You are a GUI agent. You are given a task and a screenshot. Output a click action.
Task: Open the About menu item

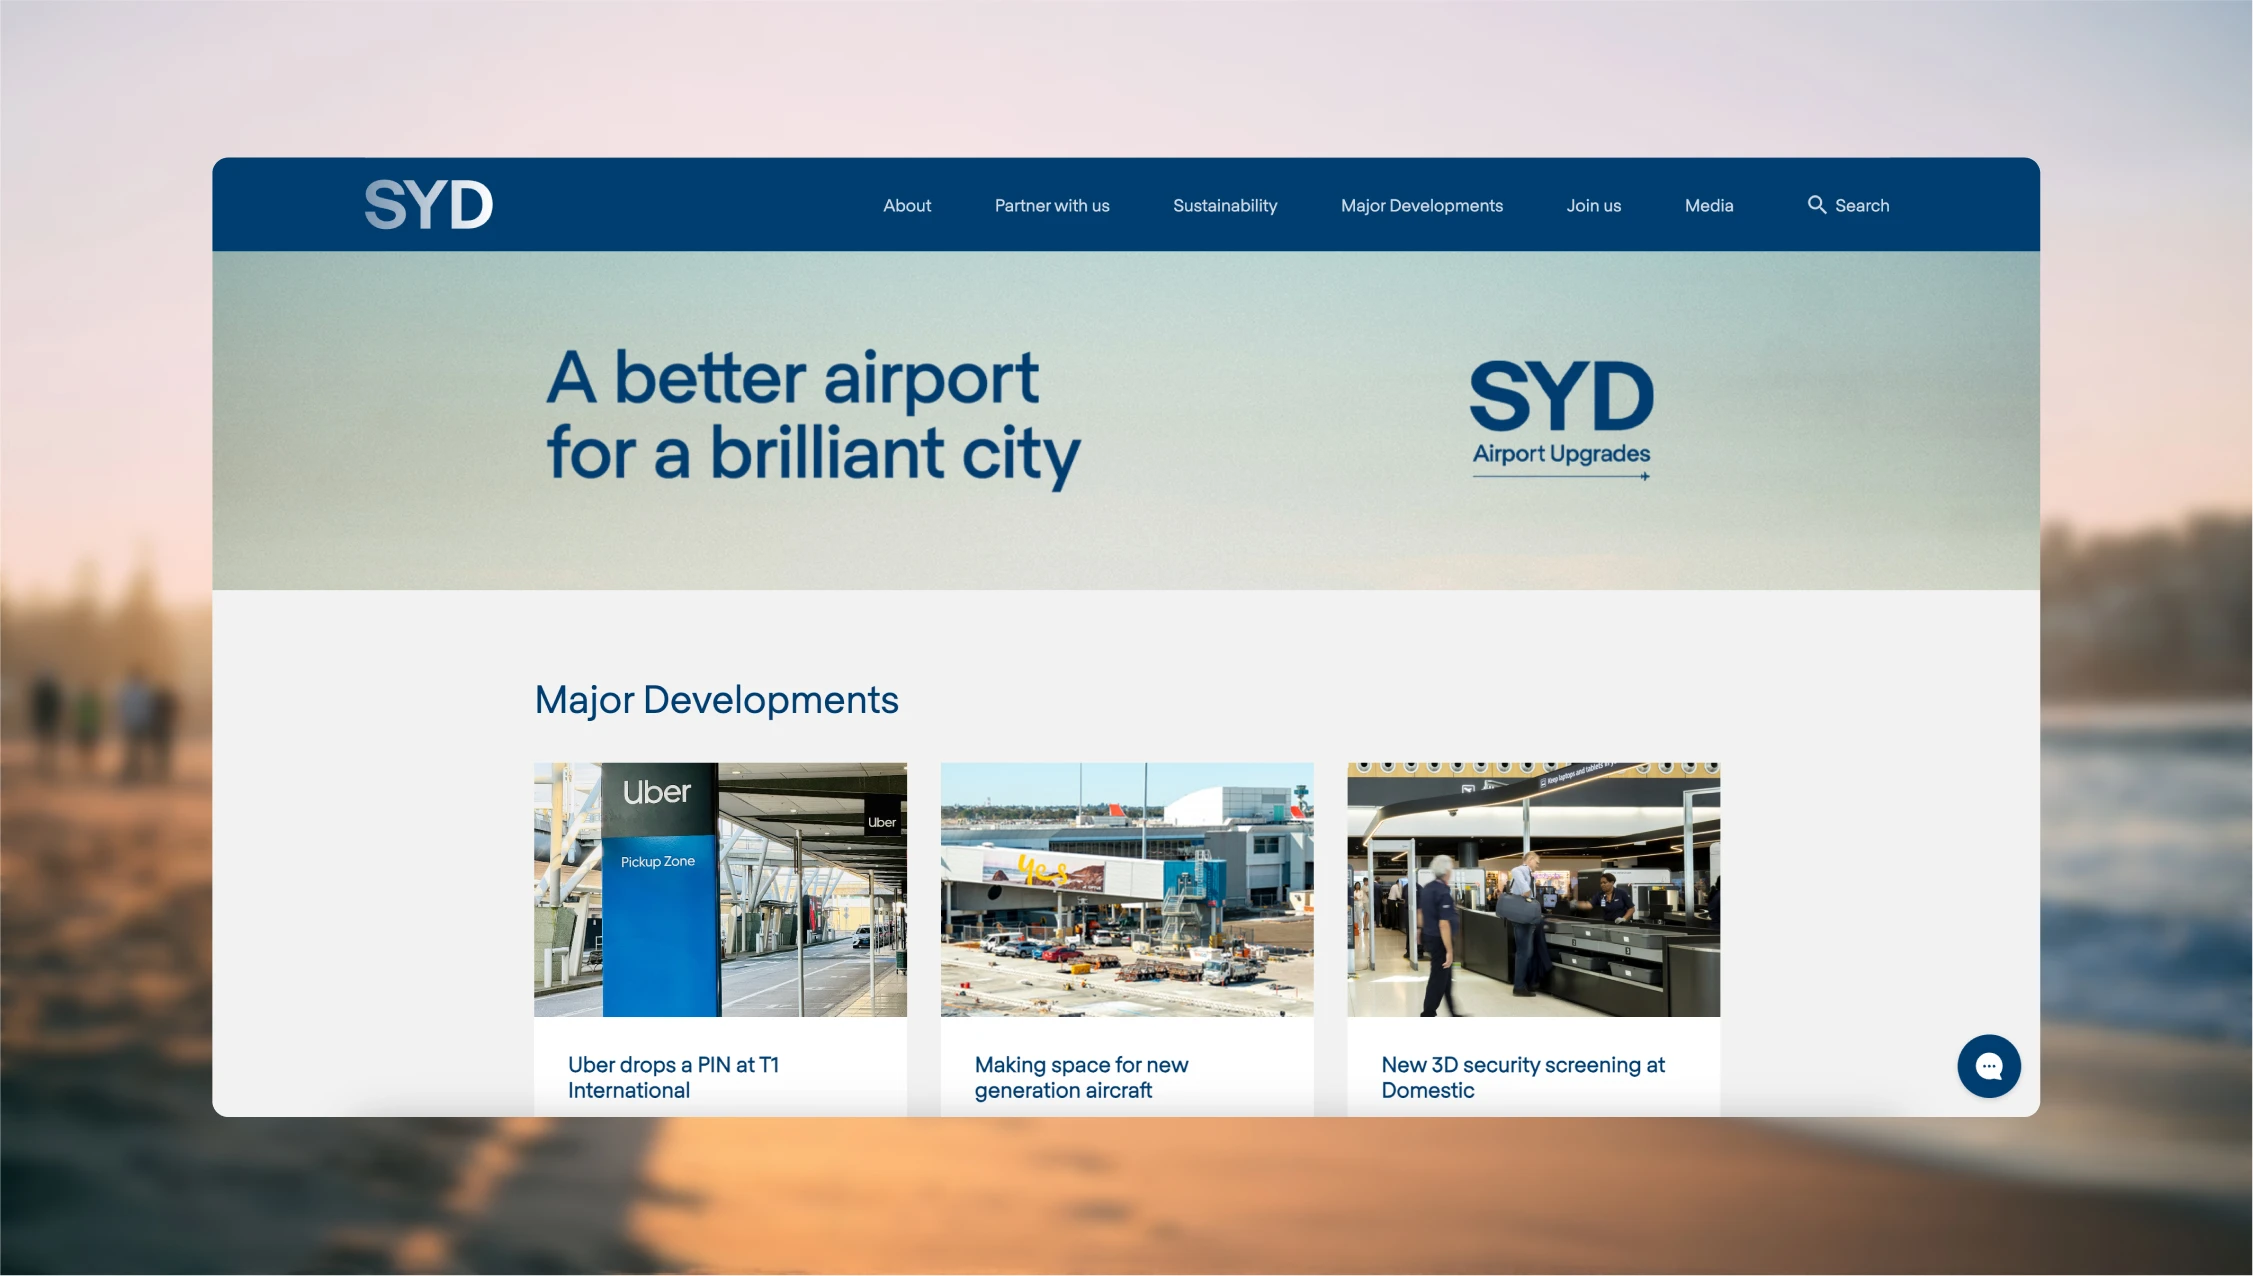907,205
